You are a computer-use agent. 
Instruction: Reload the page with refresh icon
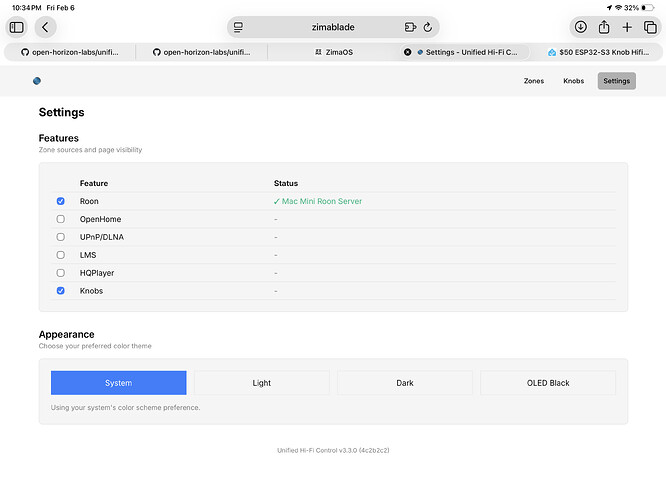tap(428, 27)
